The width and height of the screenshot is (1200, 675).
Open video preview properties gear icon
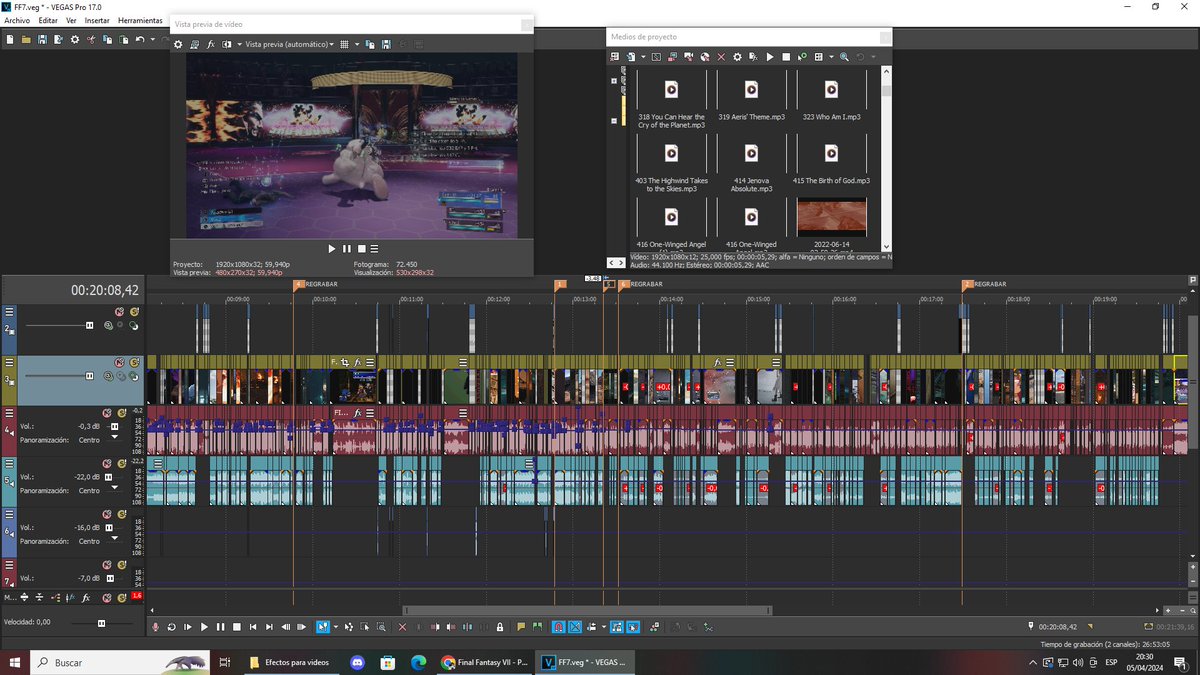coord(178,44)
